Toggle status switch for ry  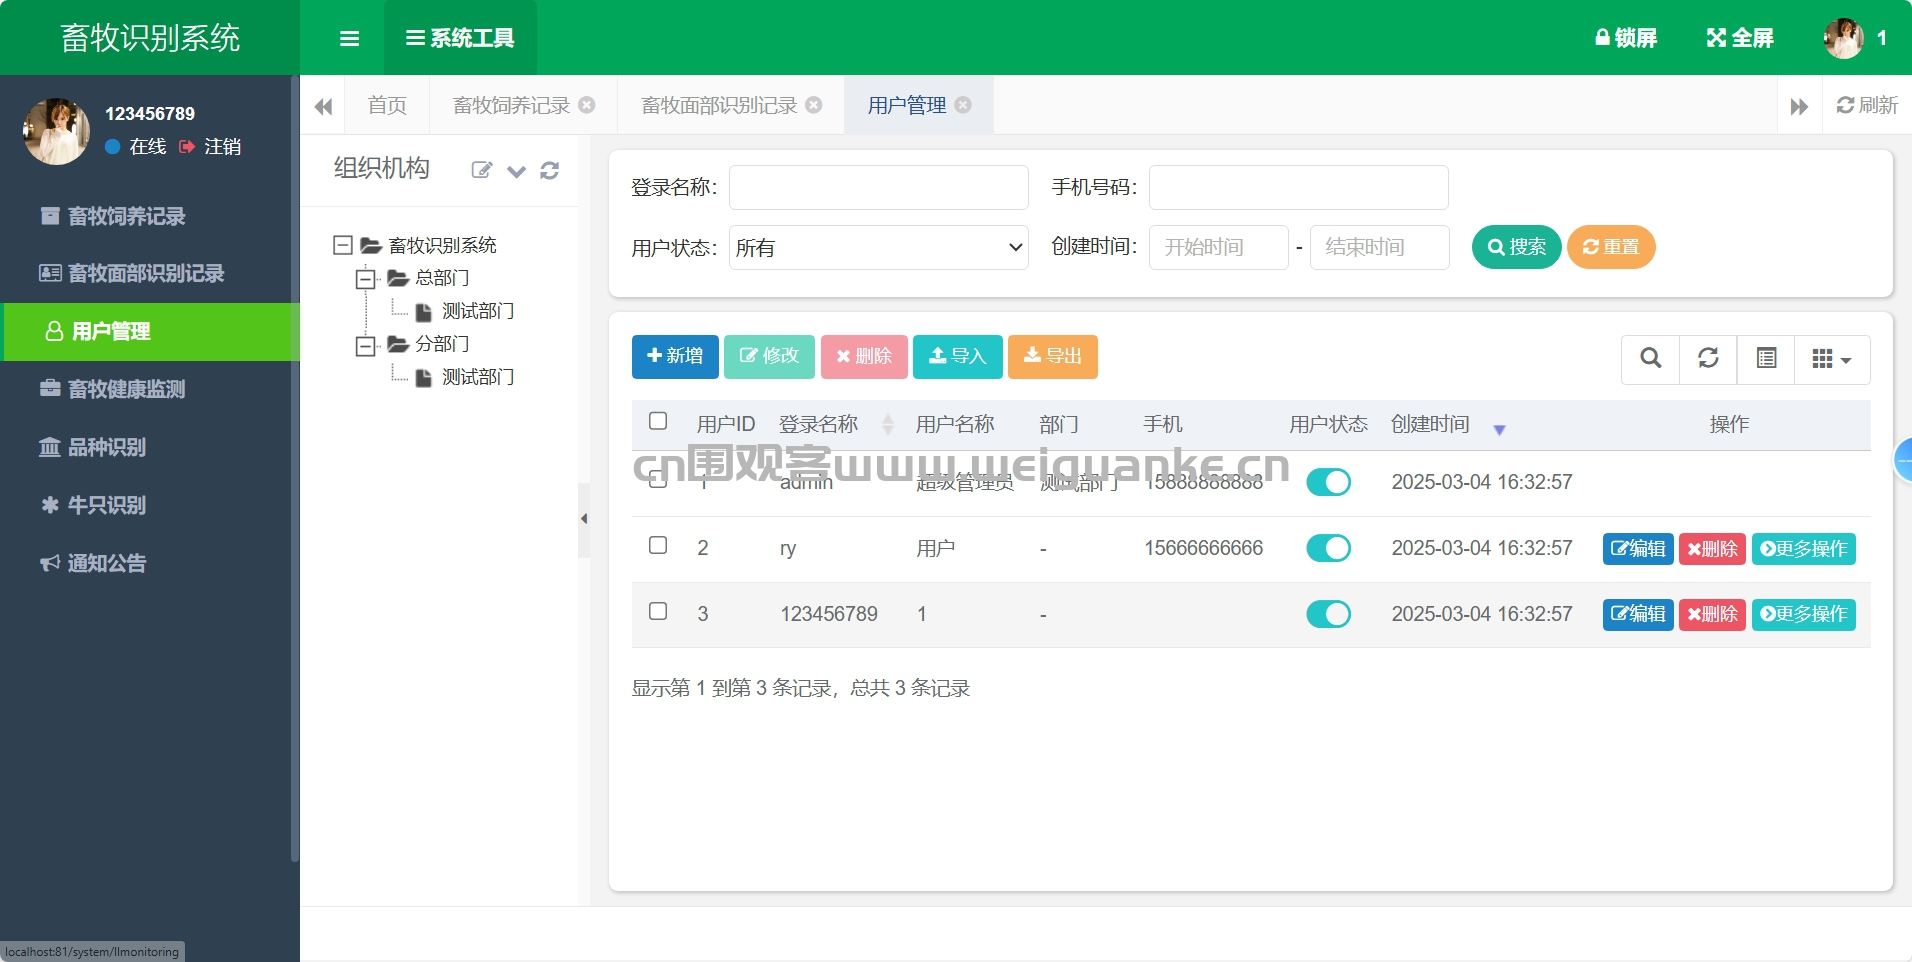[1328, 548]
